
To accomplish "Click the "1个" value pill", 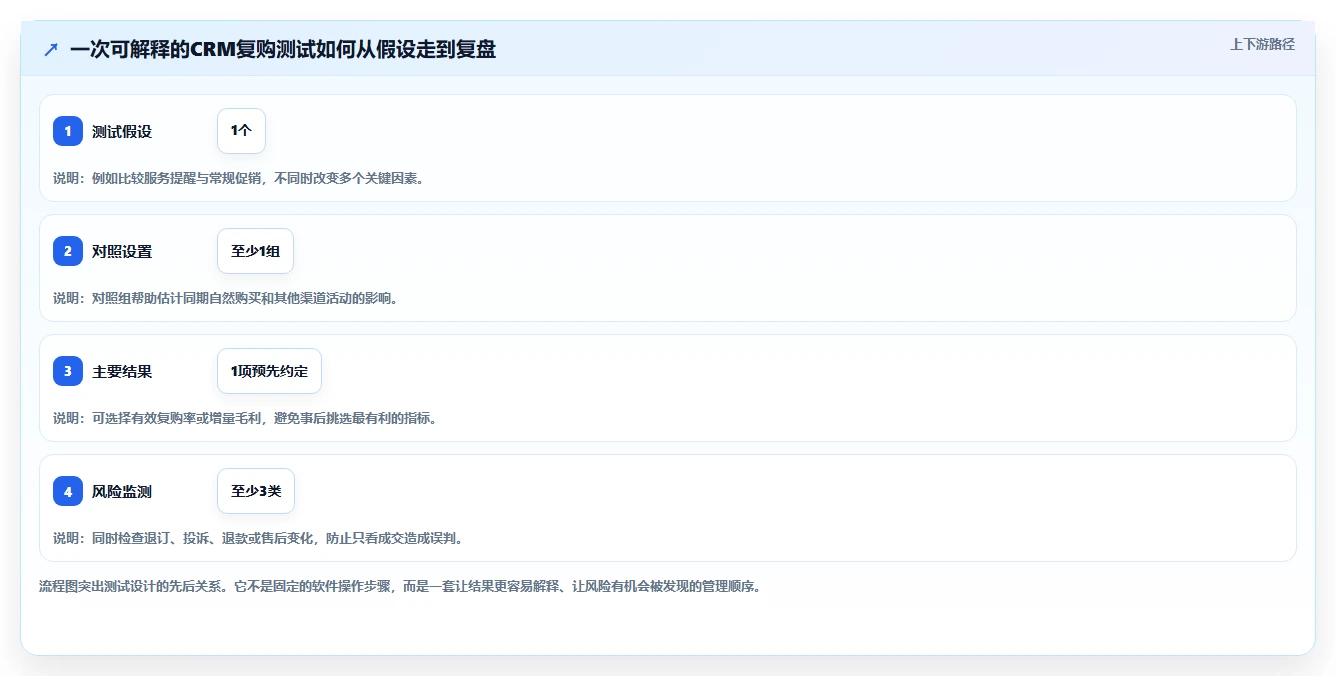I will coord(241,131).
